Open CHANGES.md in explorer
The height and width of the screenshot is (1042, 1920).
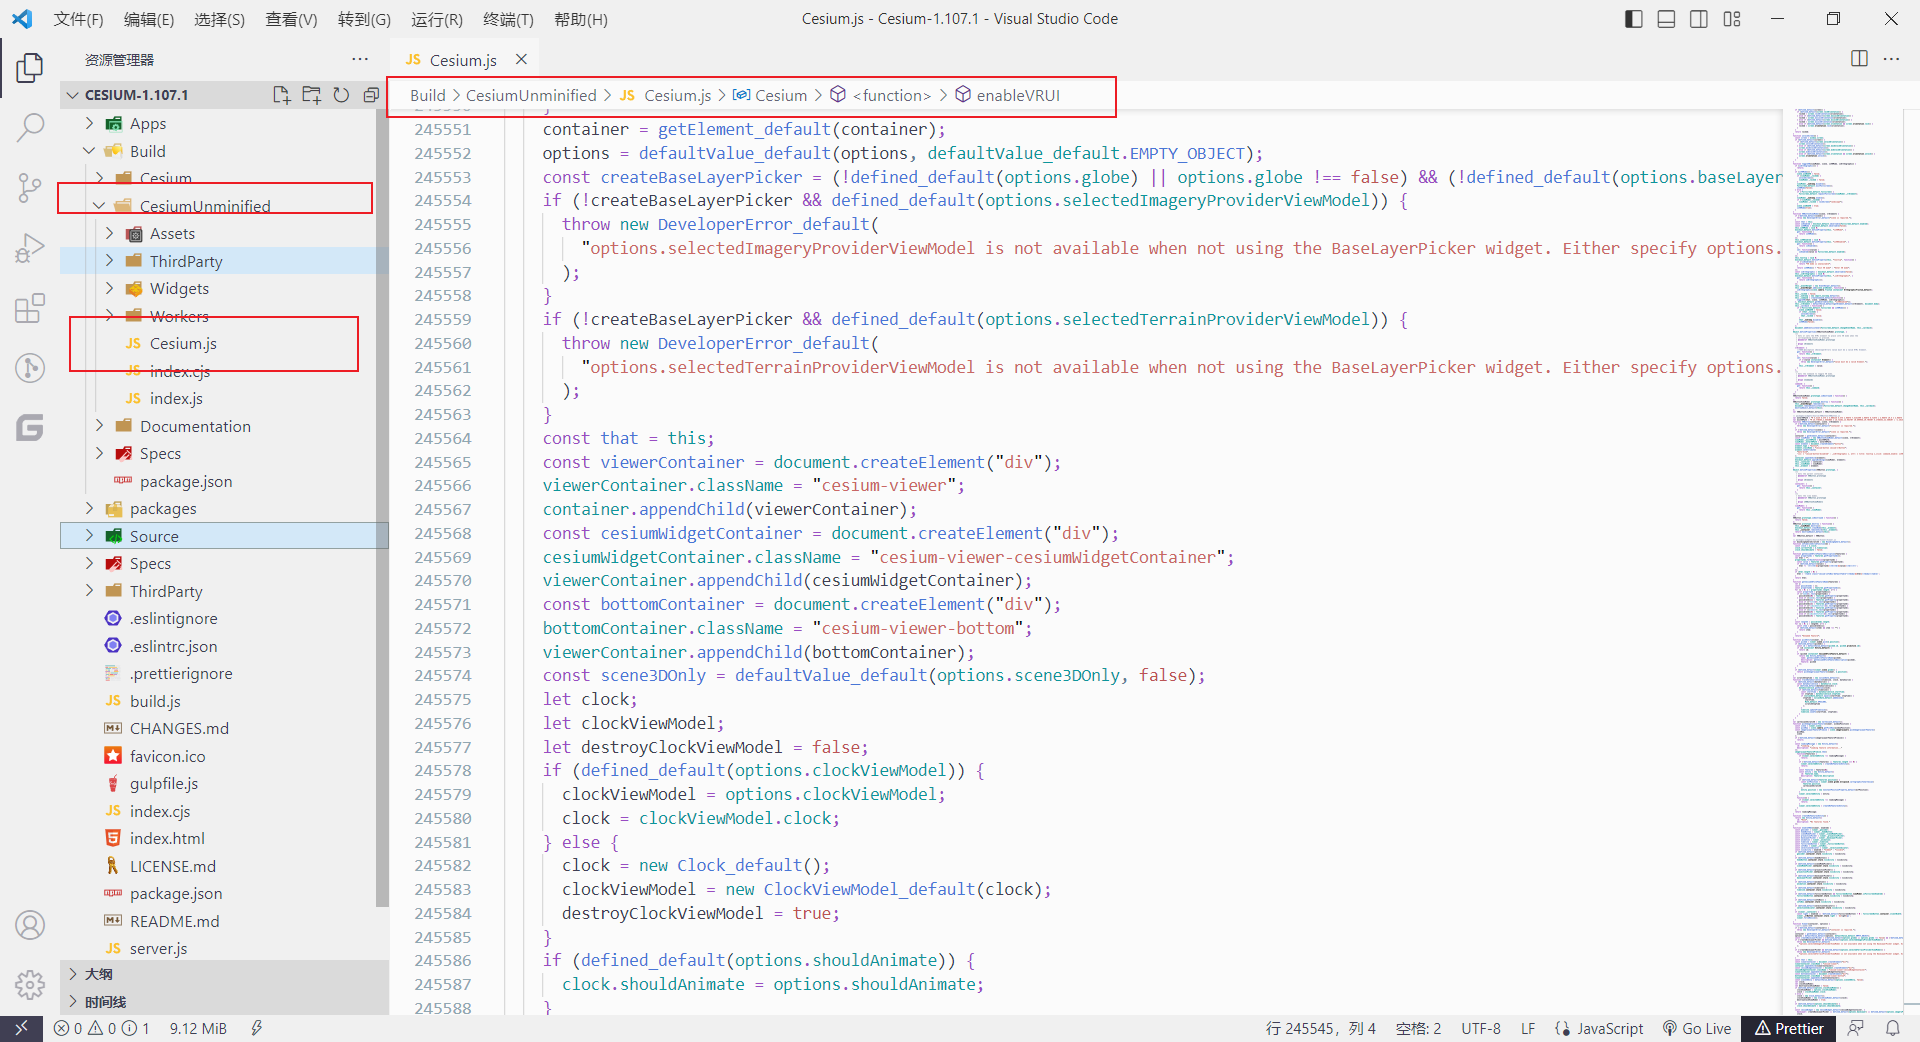(x=179, y=728)
